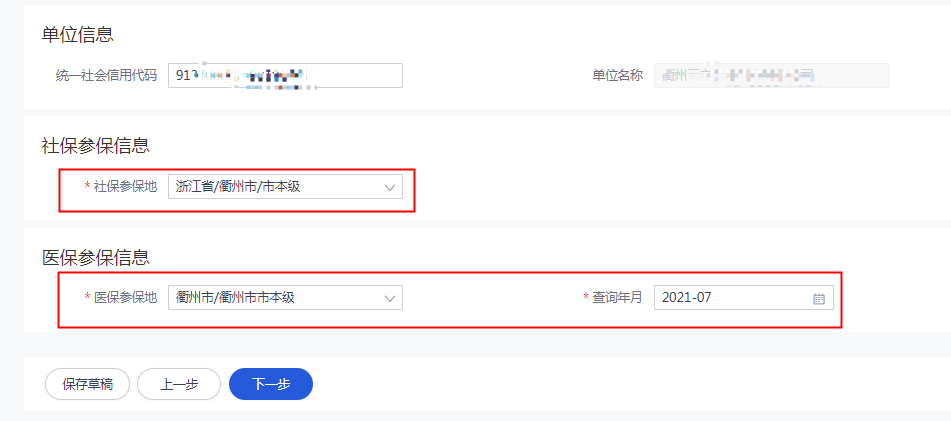Click the 医保参保地 field label
Screen dimensions: 951x421
pos(125,298)
